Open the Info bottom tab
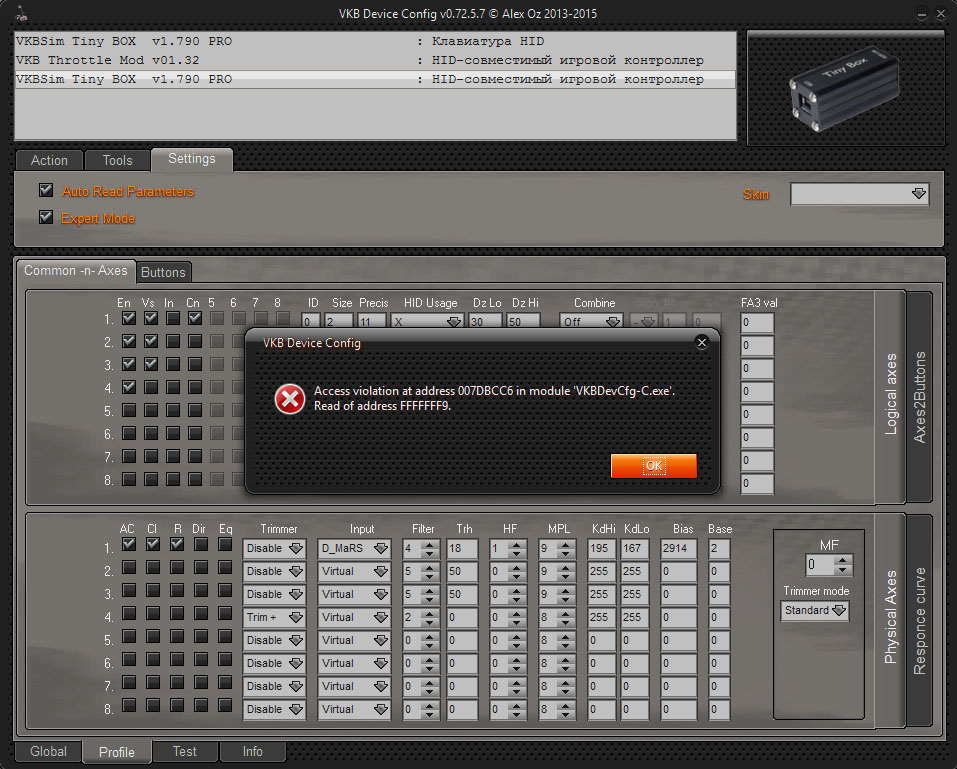957x769 pixels. pyautogui.click(x=252, y=751)
